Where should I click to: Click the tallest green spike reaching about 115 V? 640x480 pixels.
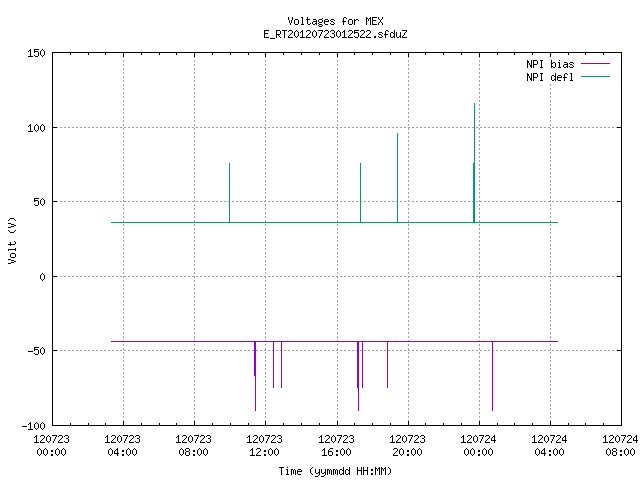[x=474, y=163]
